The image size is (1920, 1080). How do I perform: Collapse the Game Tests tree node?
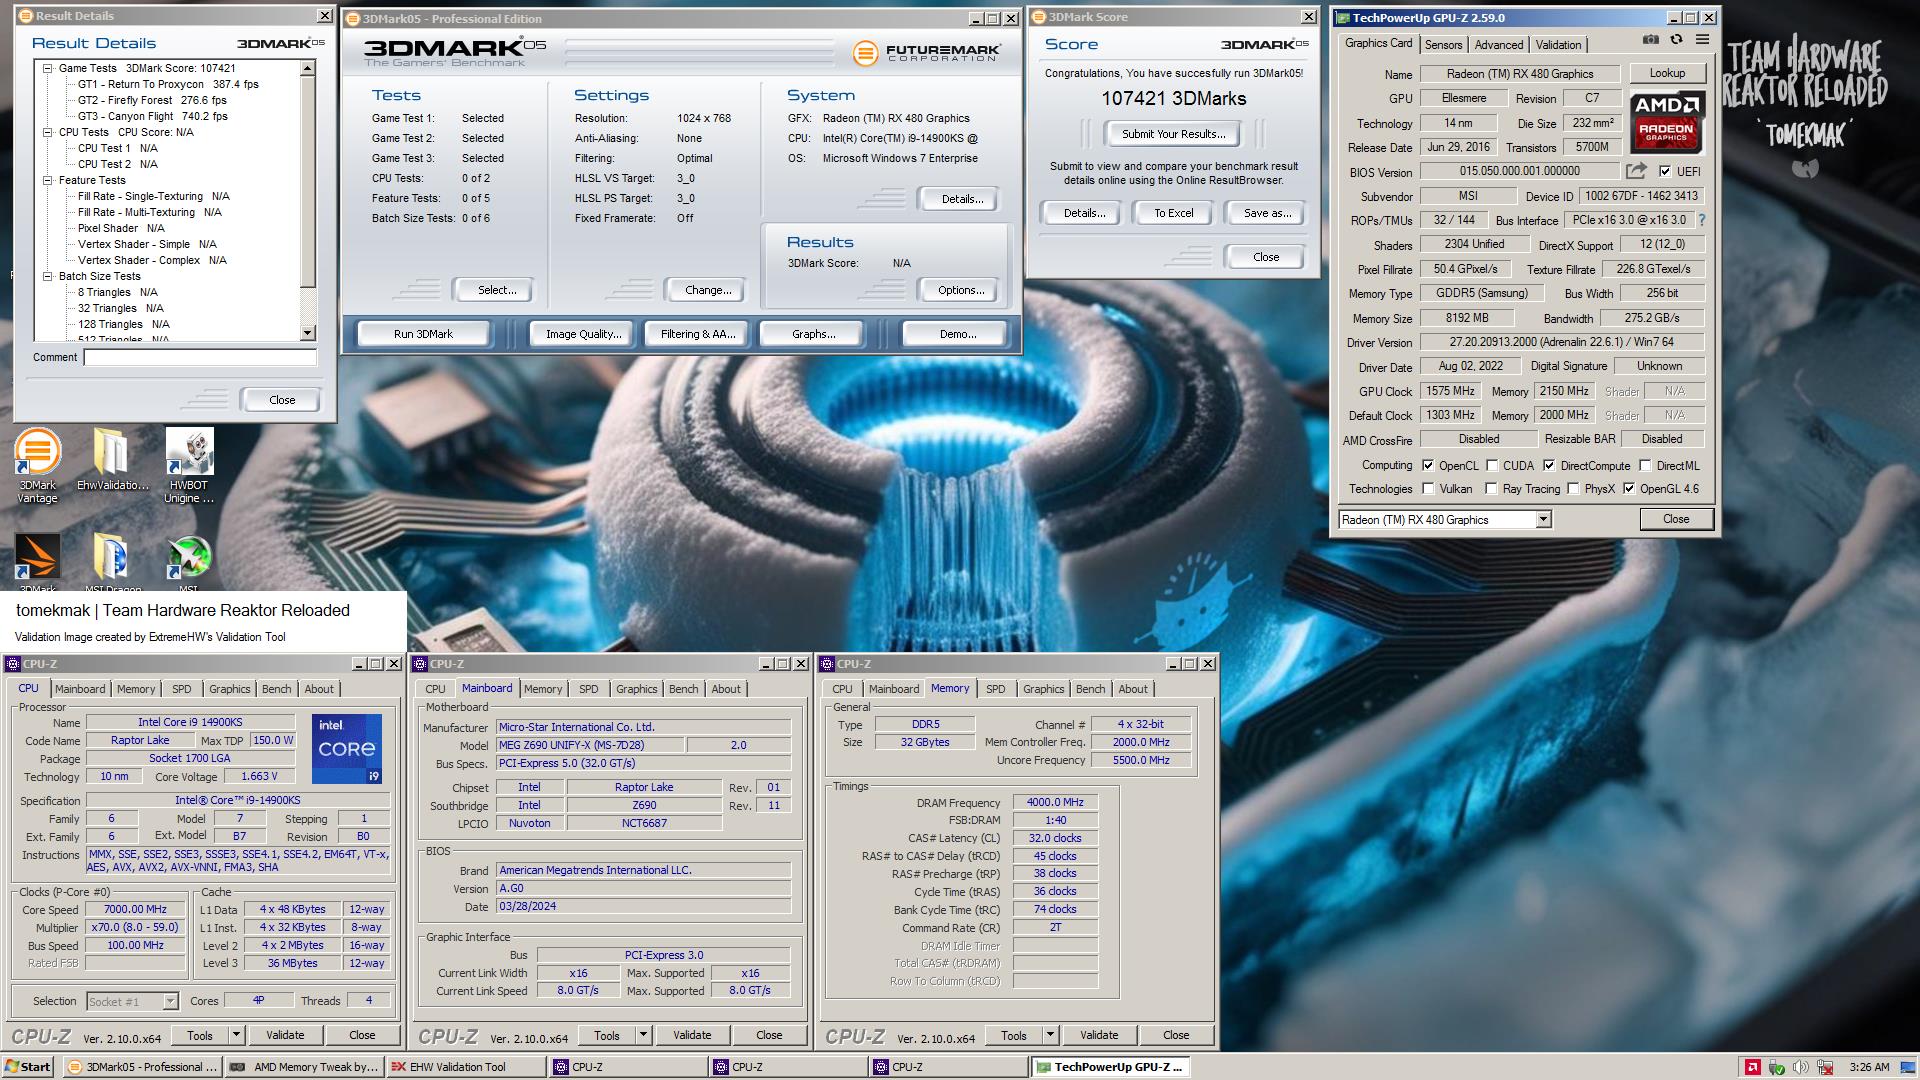click(47, 68)
